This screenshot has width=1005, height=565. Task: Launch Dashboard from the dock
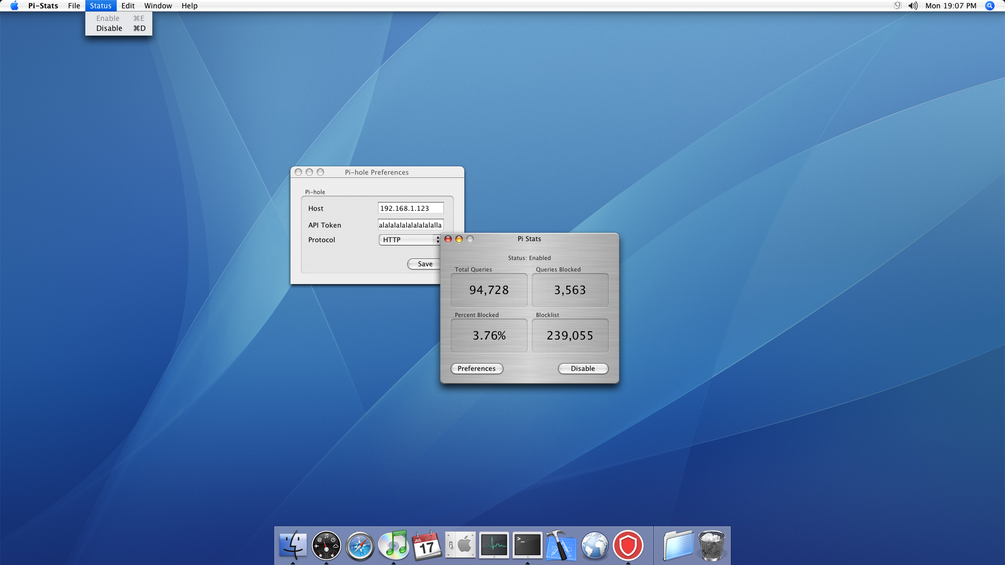tap(326, 546)
